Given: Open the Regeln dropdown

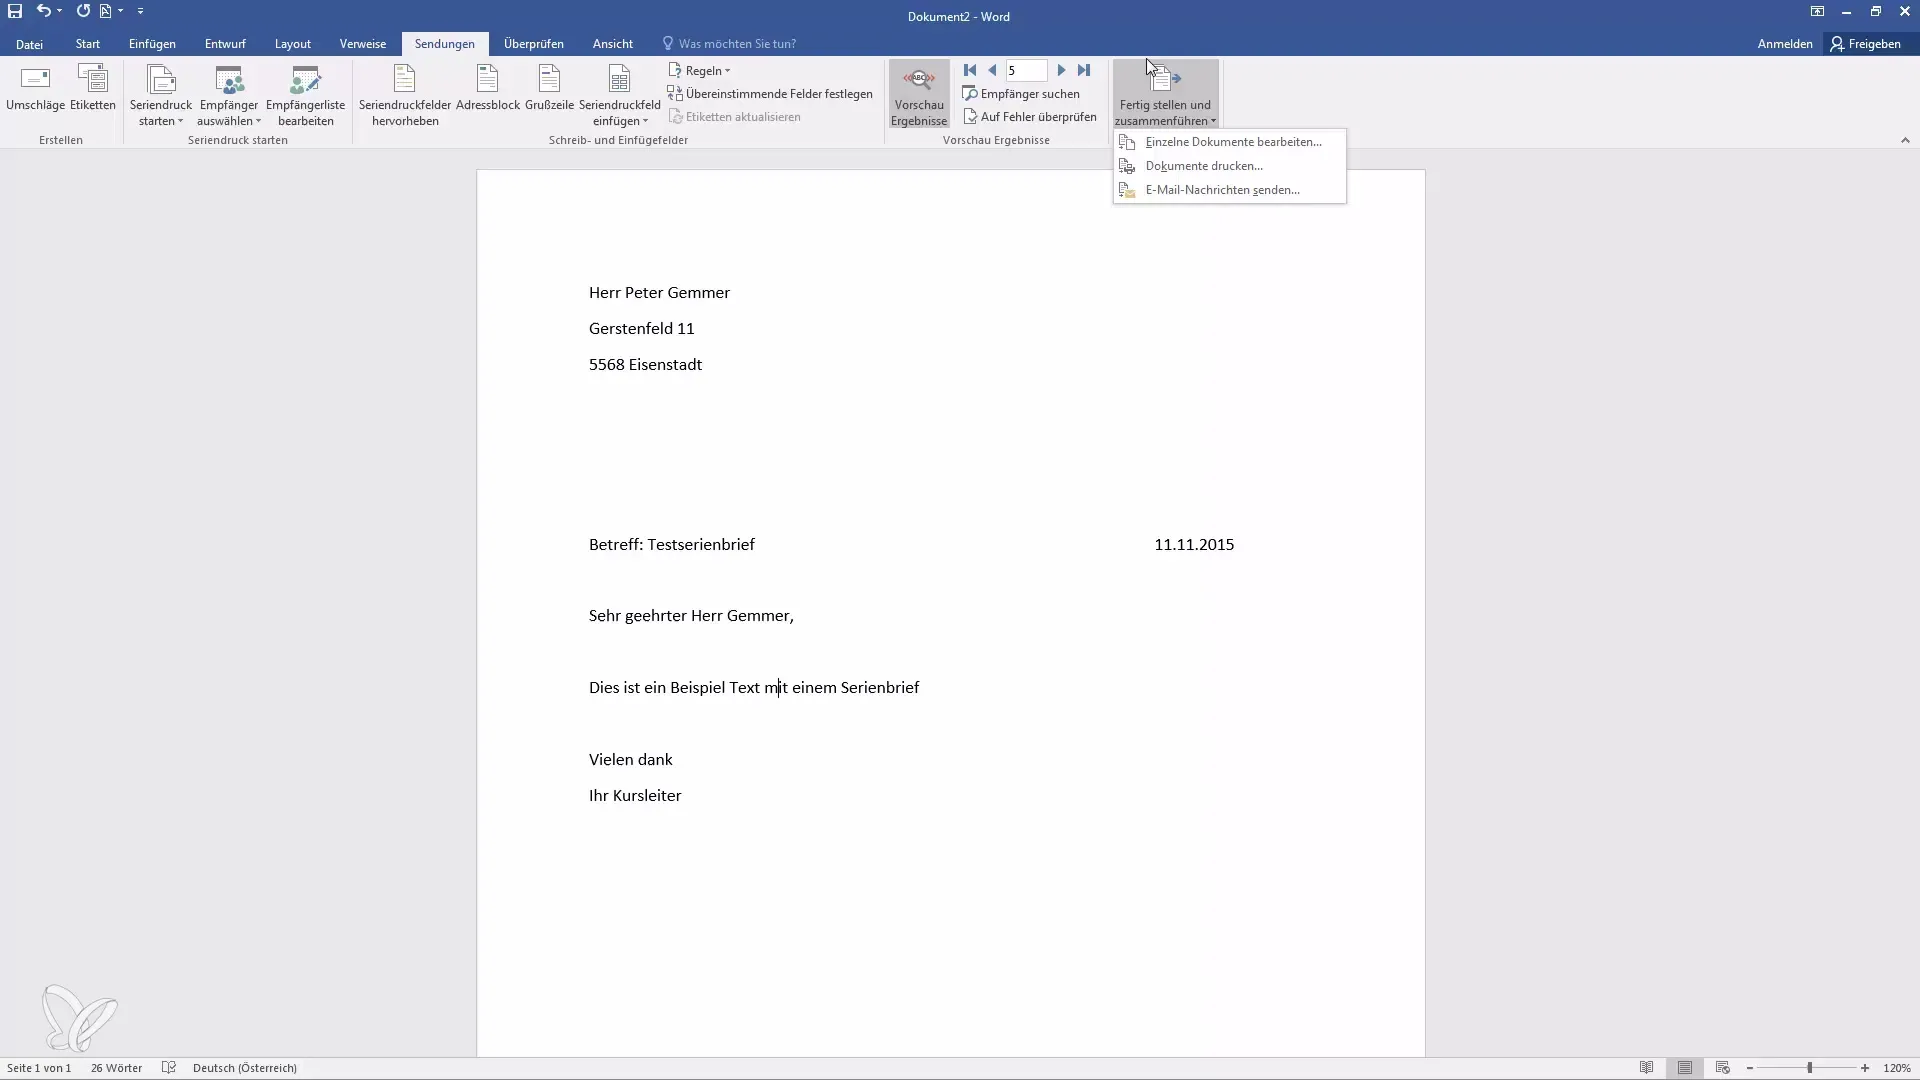Looking at the screenshot, I should 699,71.
